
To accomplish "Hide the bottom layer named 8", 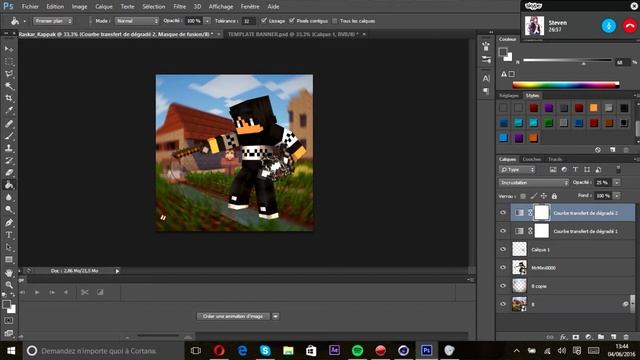I will (x=503, y=304).
